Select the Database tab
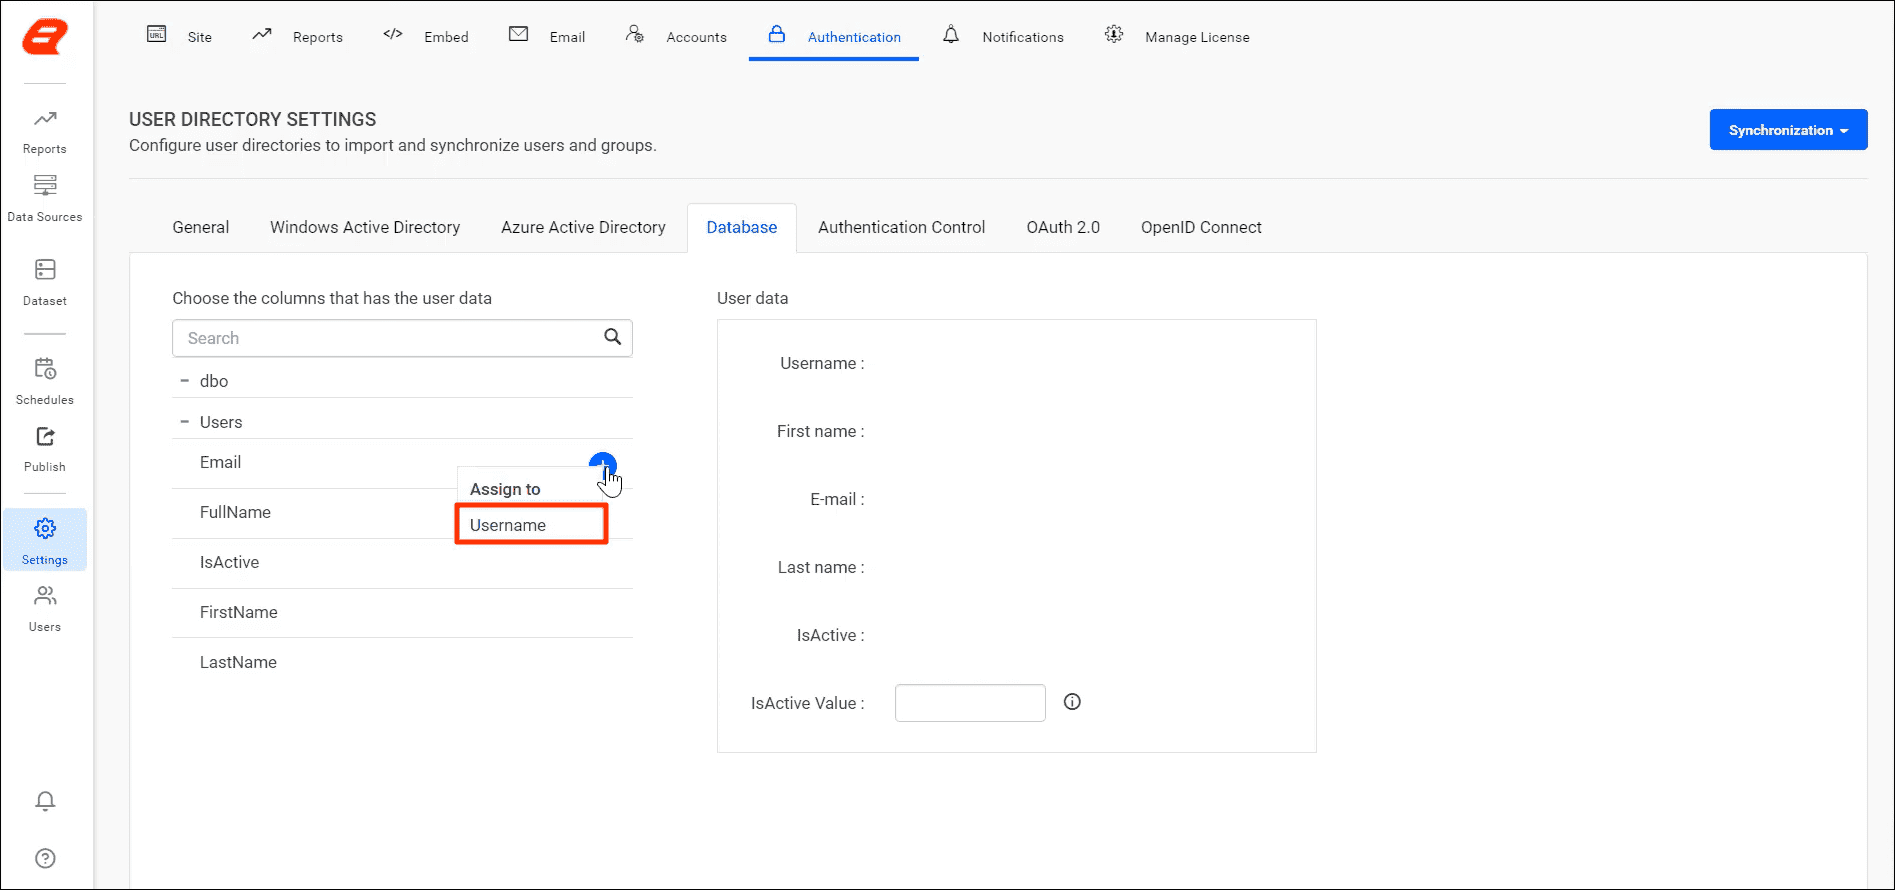1895x890 pixels. point(742,227)
